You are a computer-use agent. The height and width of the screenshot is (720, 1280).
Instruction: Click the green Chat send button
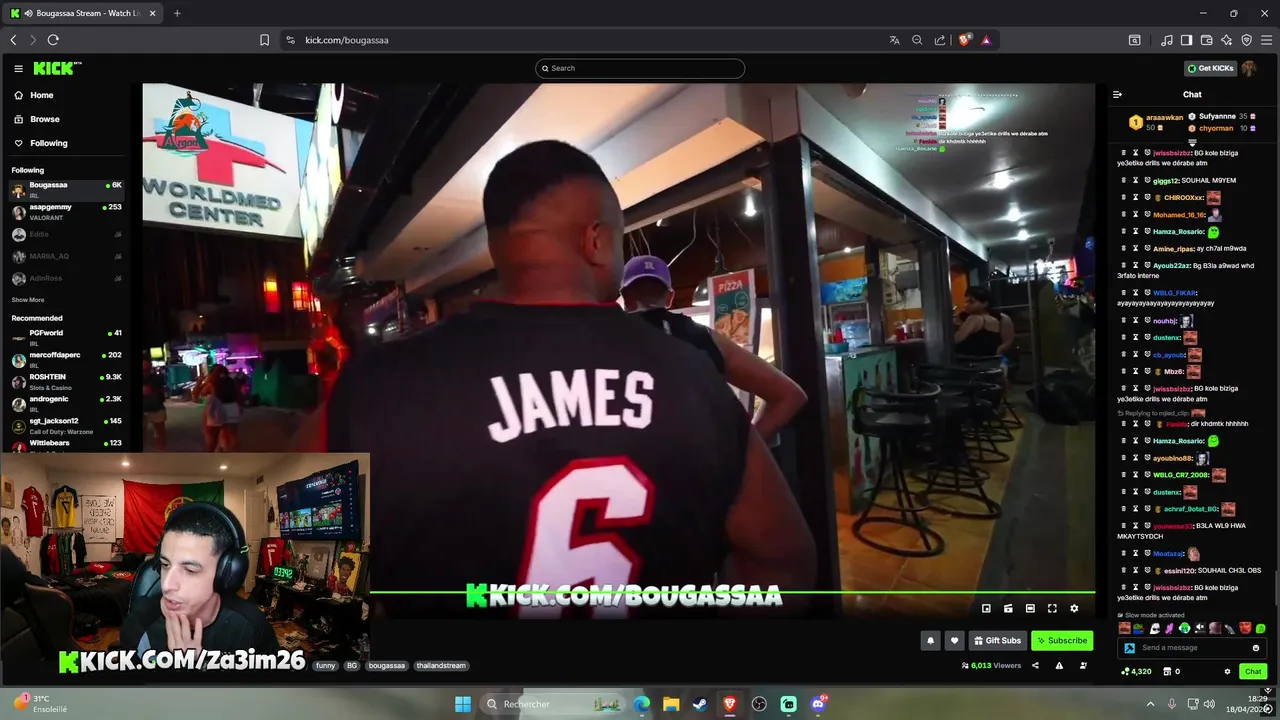coord(1253,671)
